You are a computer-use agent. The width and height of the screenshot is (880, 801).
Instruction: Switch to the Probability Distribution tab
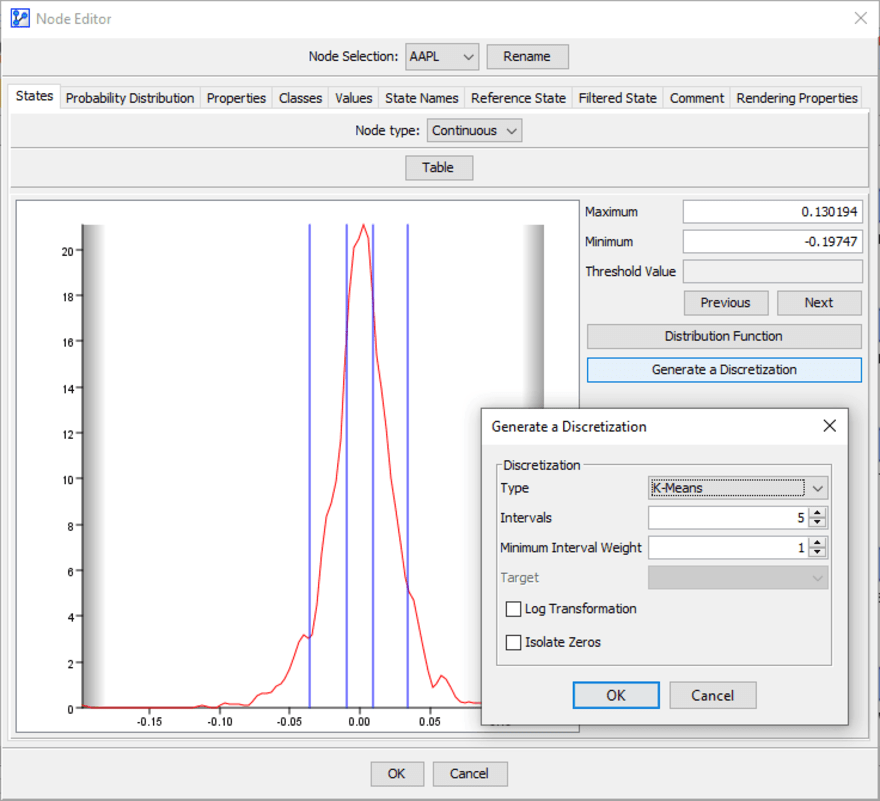[x=131, y=98]
